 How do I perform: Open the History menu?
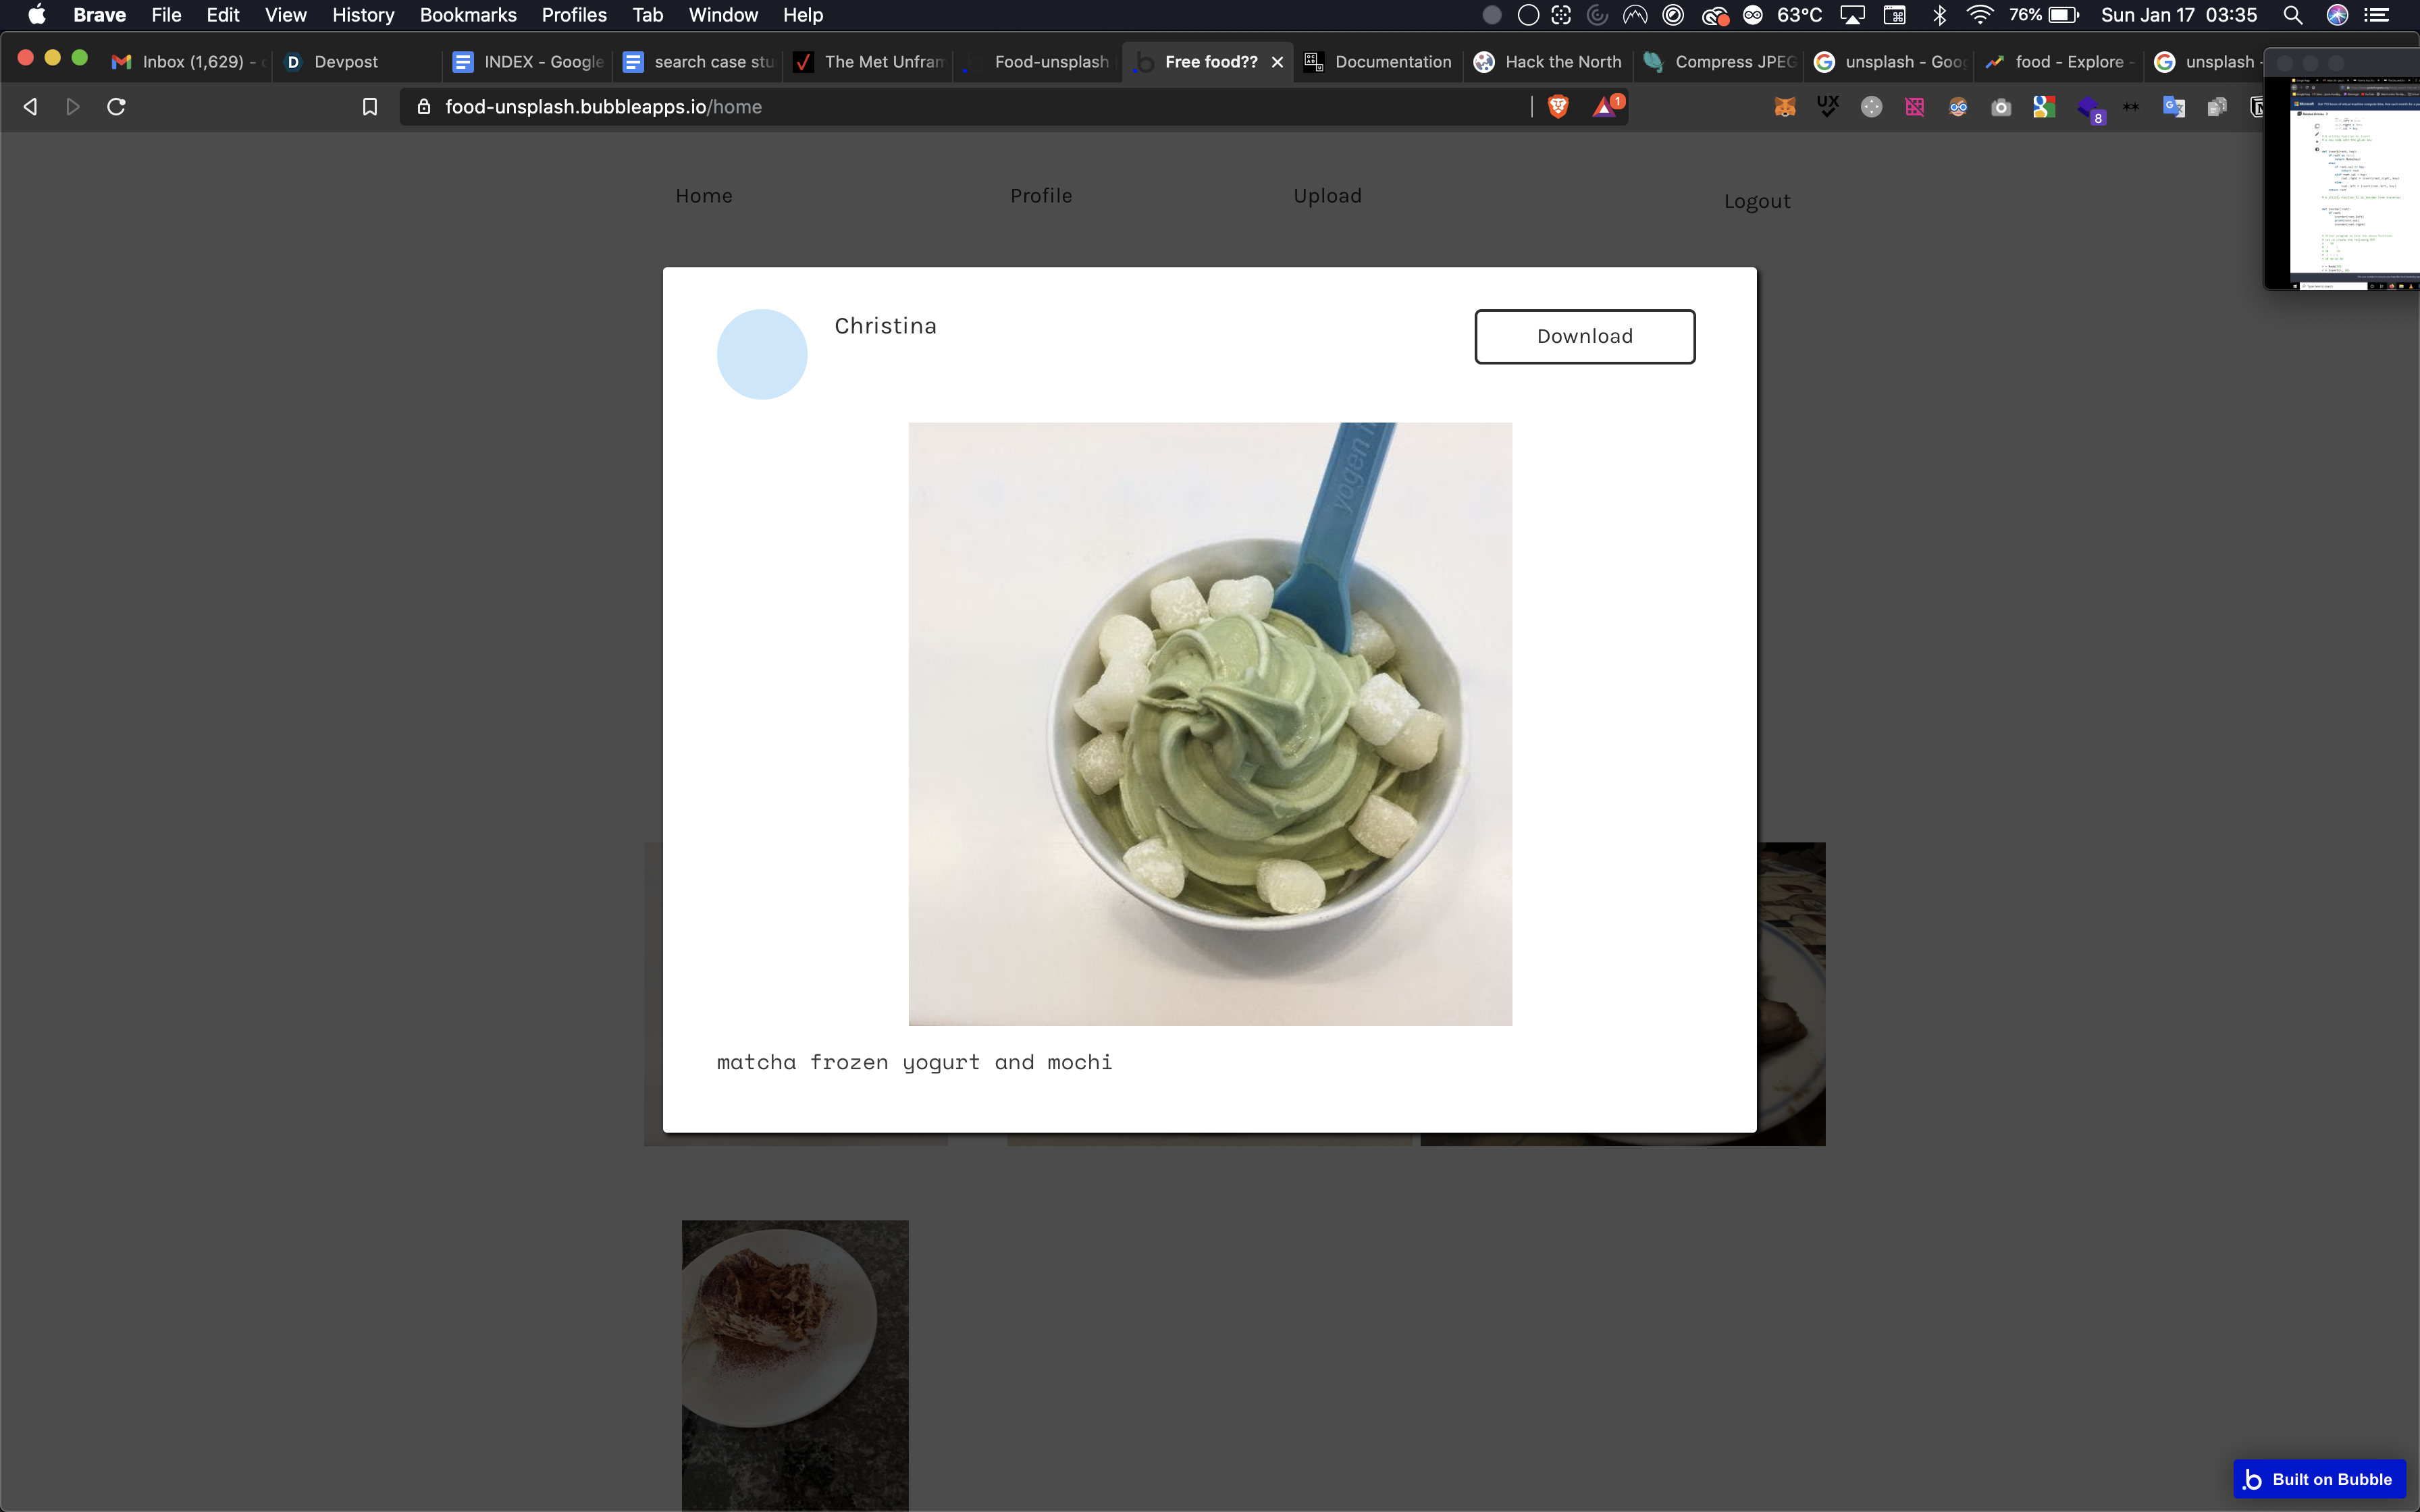click(363, 15)
